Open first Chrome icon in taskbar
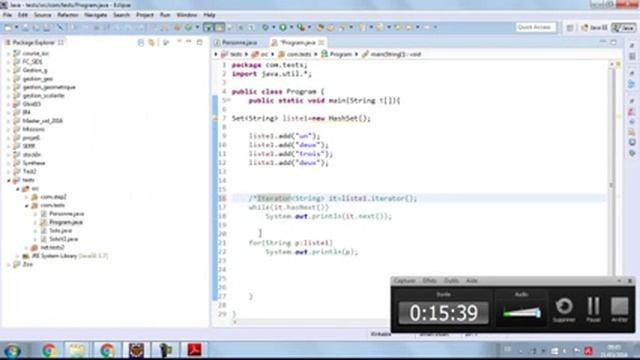 pyautogui.click(x=49, y=350)
